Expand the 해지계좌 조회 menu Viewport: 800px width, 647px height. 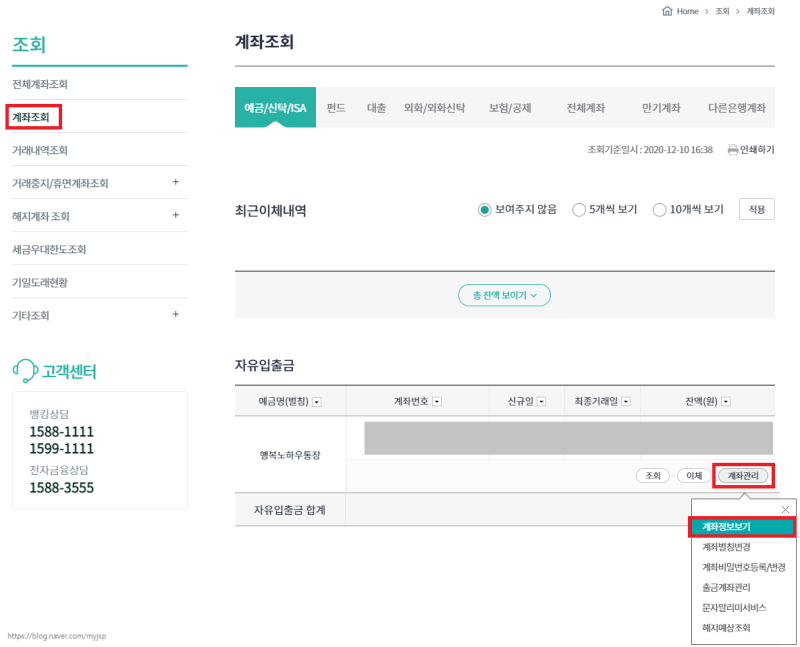pos(176,216)
